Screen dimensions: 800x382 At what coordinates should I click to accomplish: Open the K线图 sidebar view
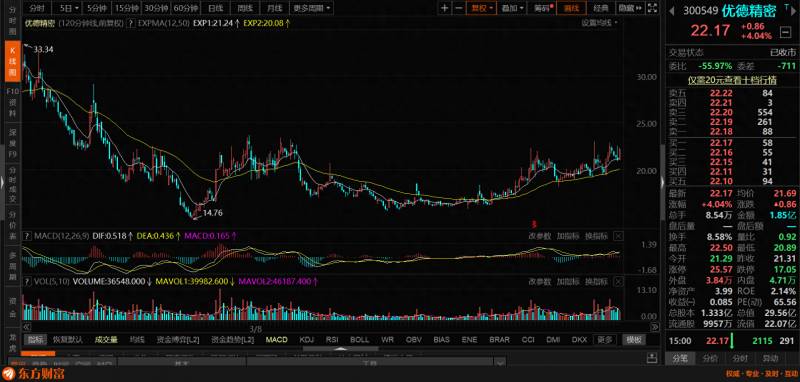pos(13,61)
